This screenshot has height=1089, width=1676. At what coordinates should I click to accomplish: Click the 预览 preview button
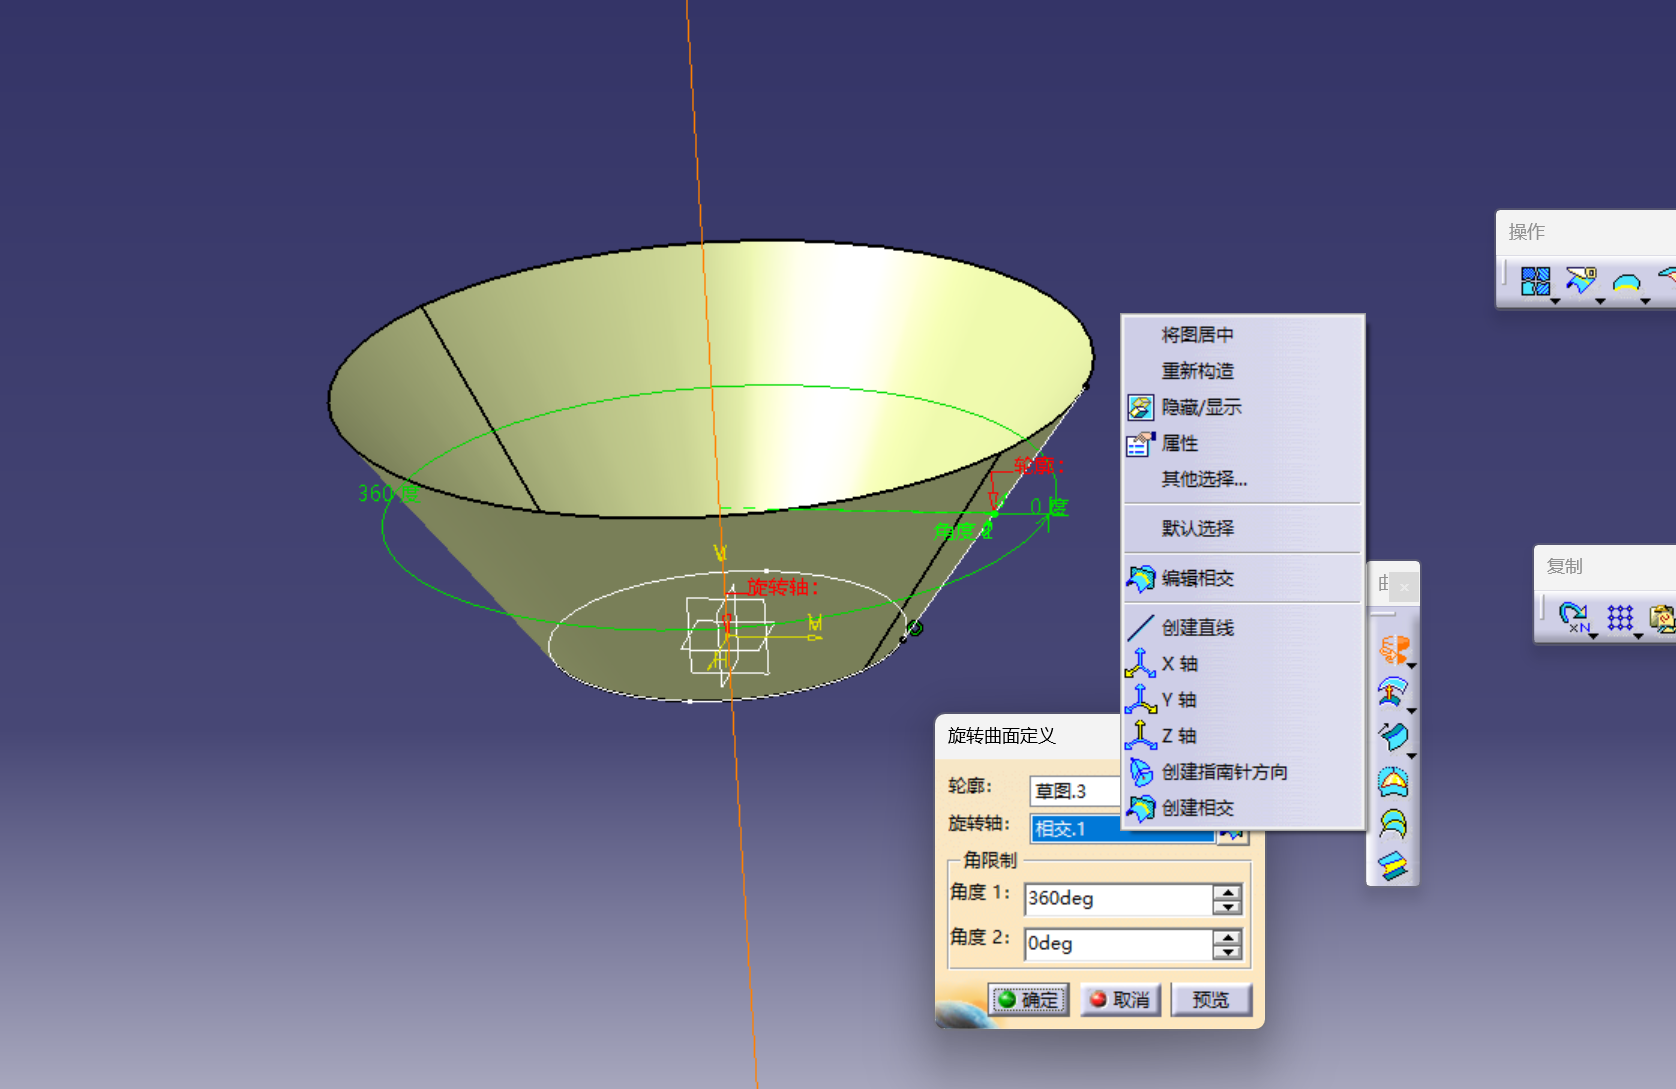(1211, 1000)
